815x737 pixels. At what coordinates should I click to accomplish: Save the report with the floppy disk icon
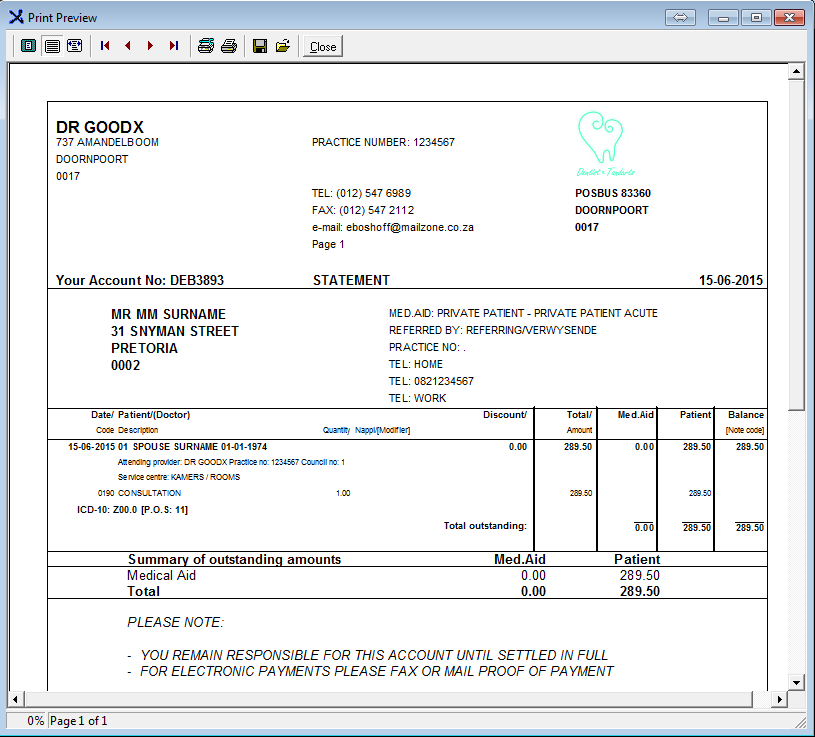click(x=260, y=46)
